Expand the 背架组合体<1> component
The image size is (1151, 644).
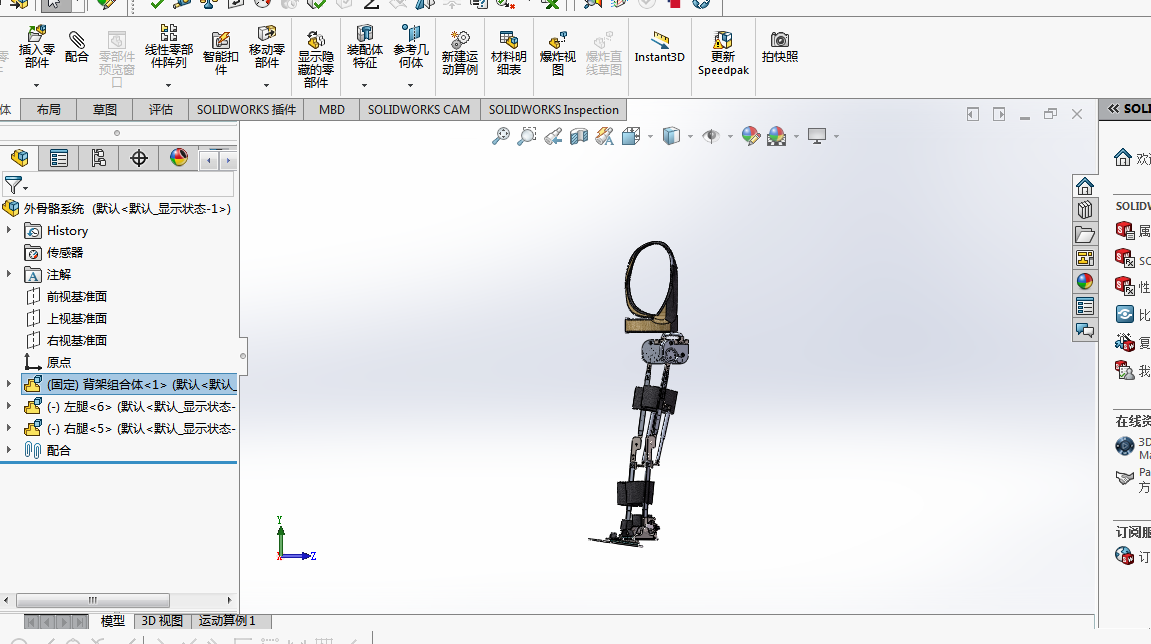click(9, 384)
